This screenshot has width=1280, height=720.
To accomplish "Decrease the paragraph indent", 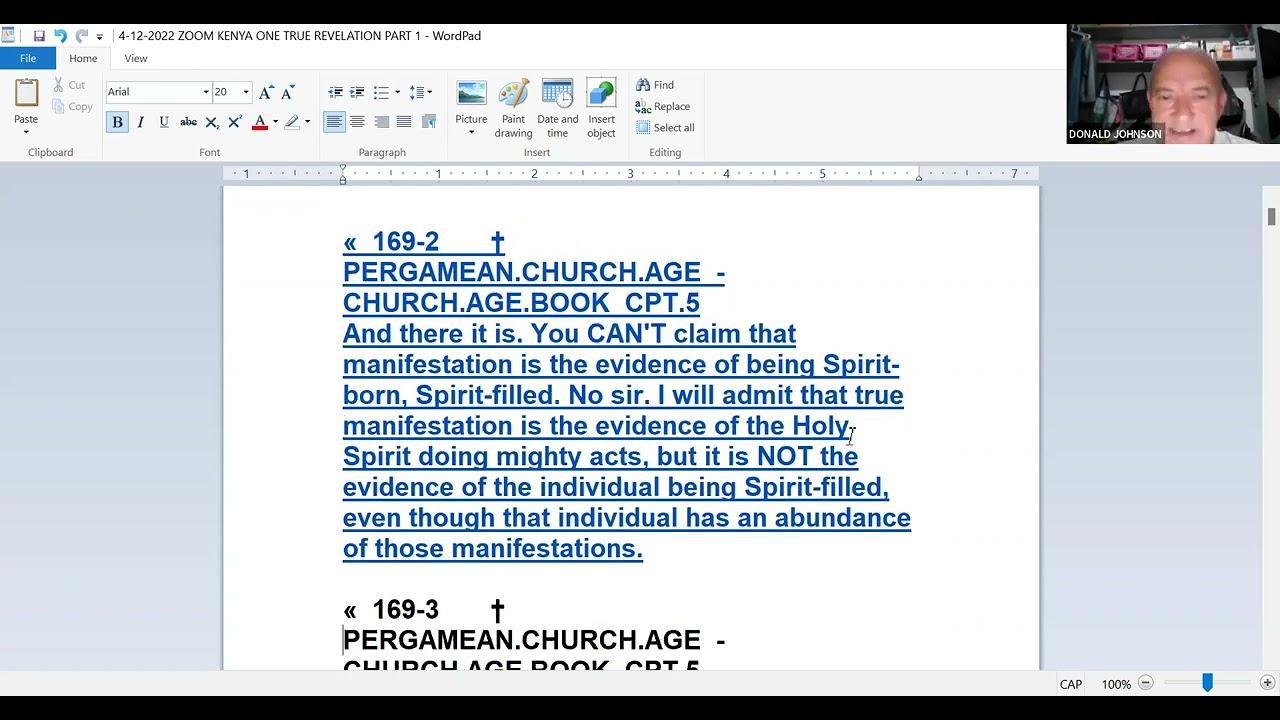I will pos(335,92).
